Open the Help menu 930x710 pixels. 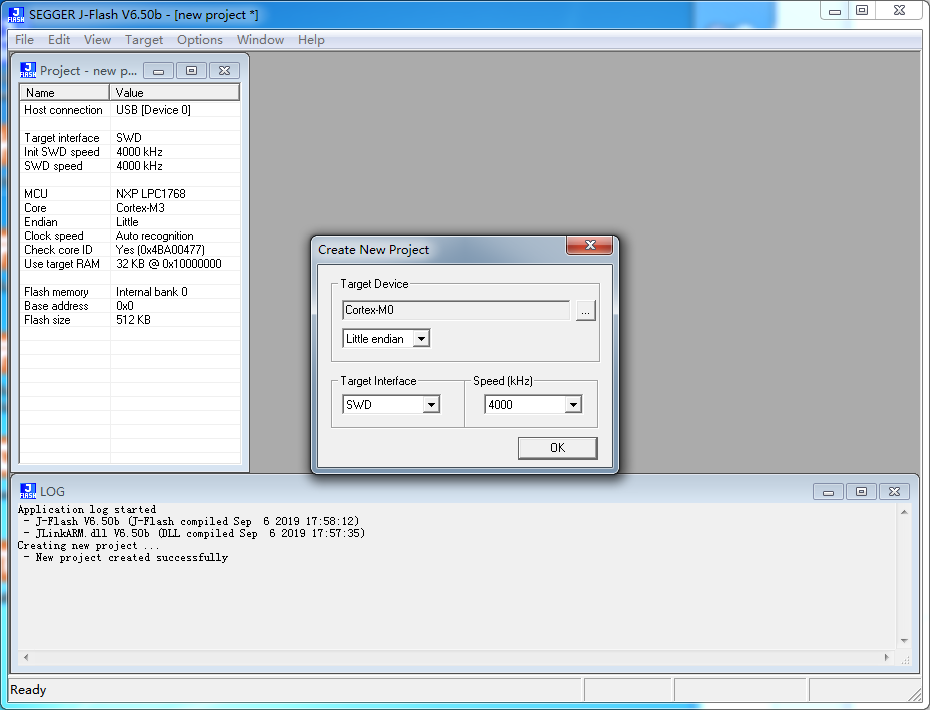(311, 40)
